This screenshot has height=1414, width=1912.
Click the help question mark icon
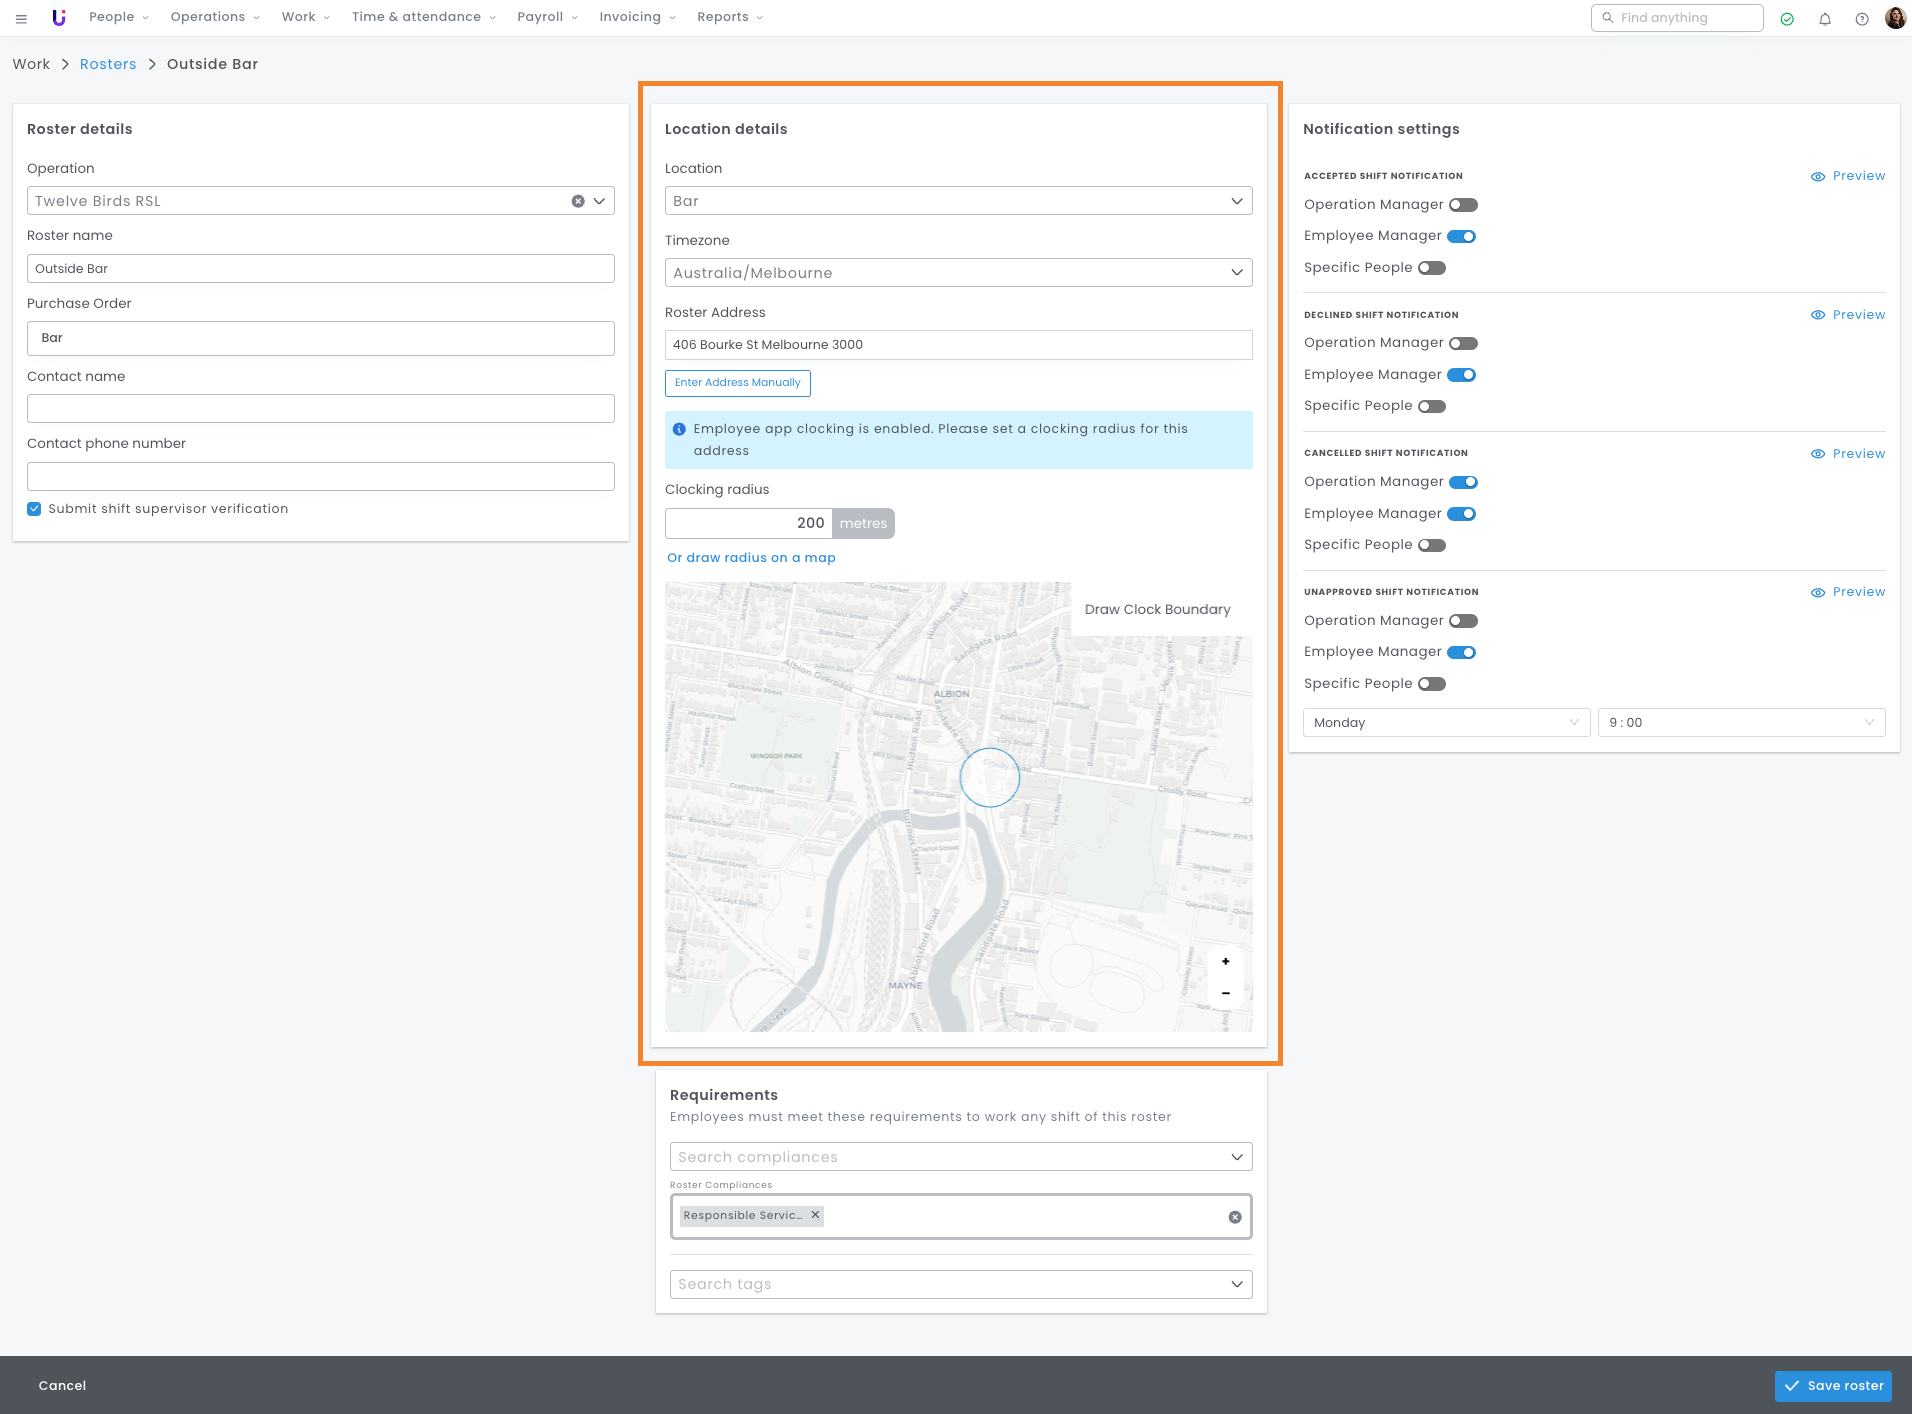1862,19
